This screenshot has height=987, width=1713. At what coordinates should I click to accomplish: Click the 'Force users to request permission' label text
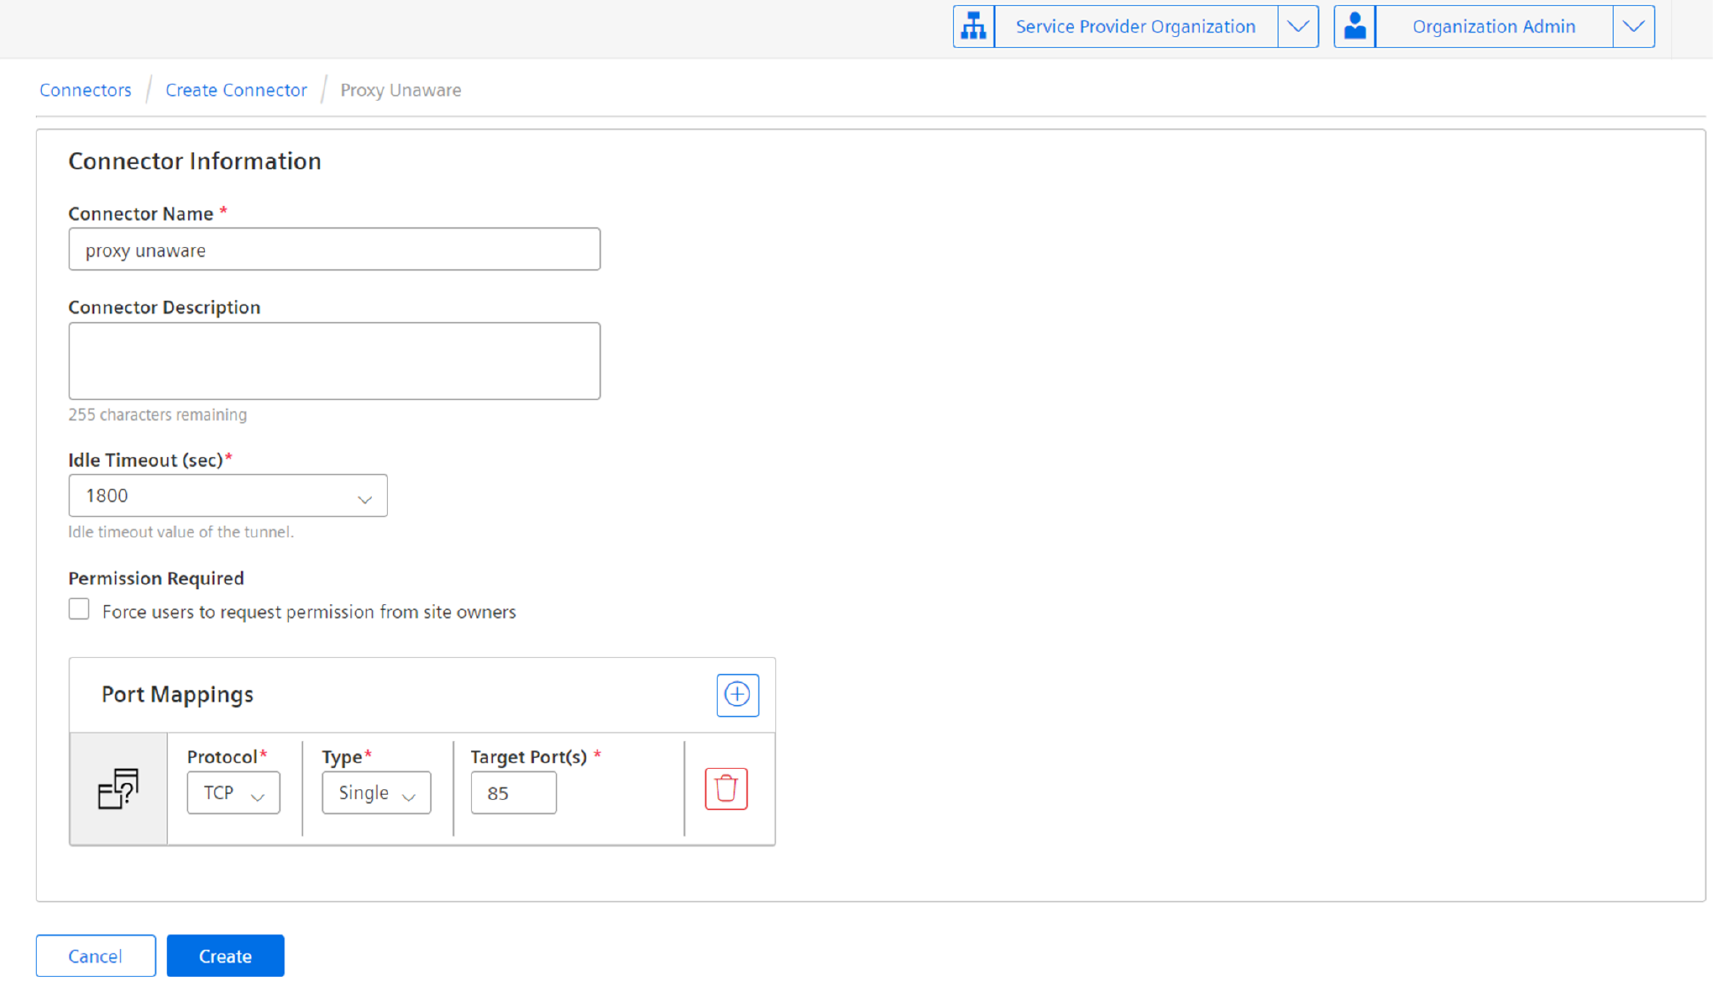[x=309, y=612]
